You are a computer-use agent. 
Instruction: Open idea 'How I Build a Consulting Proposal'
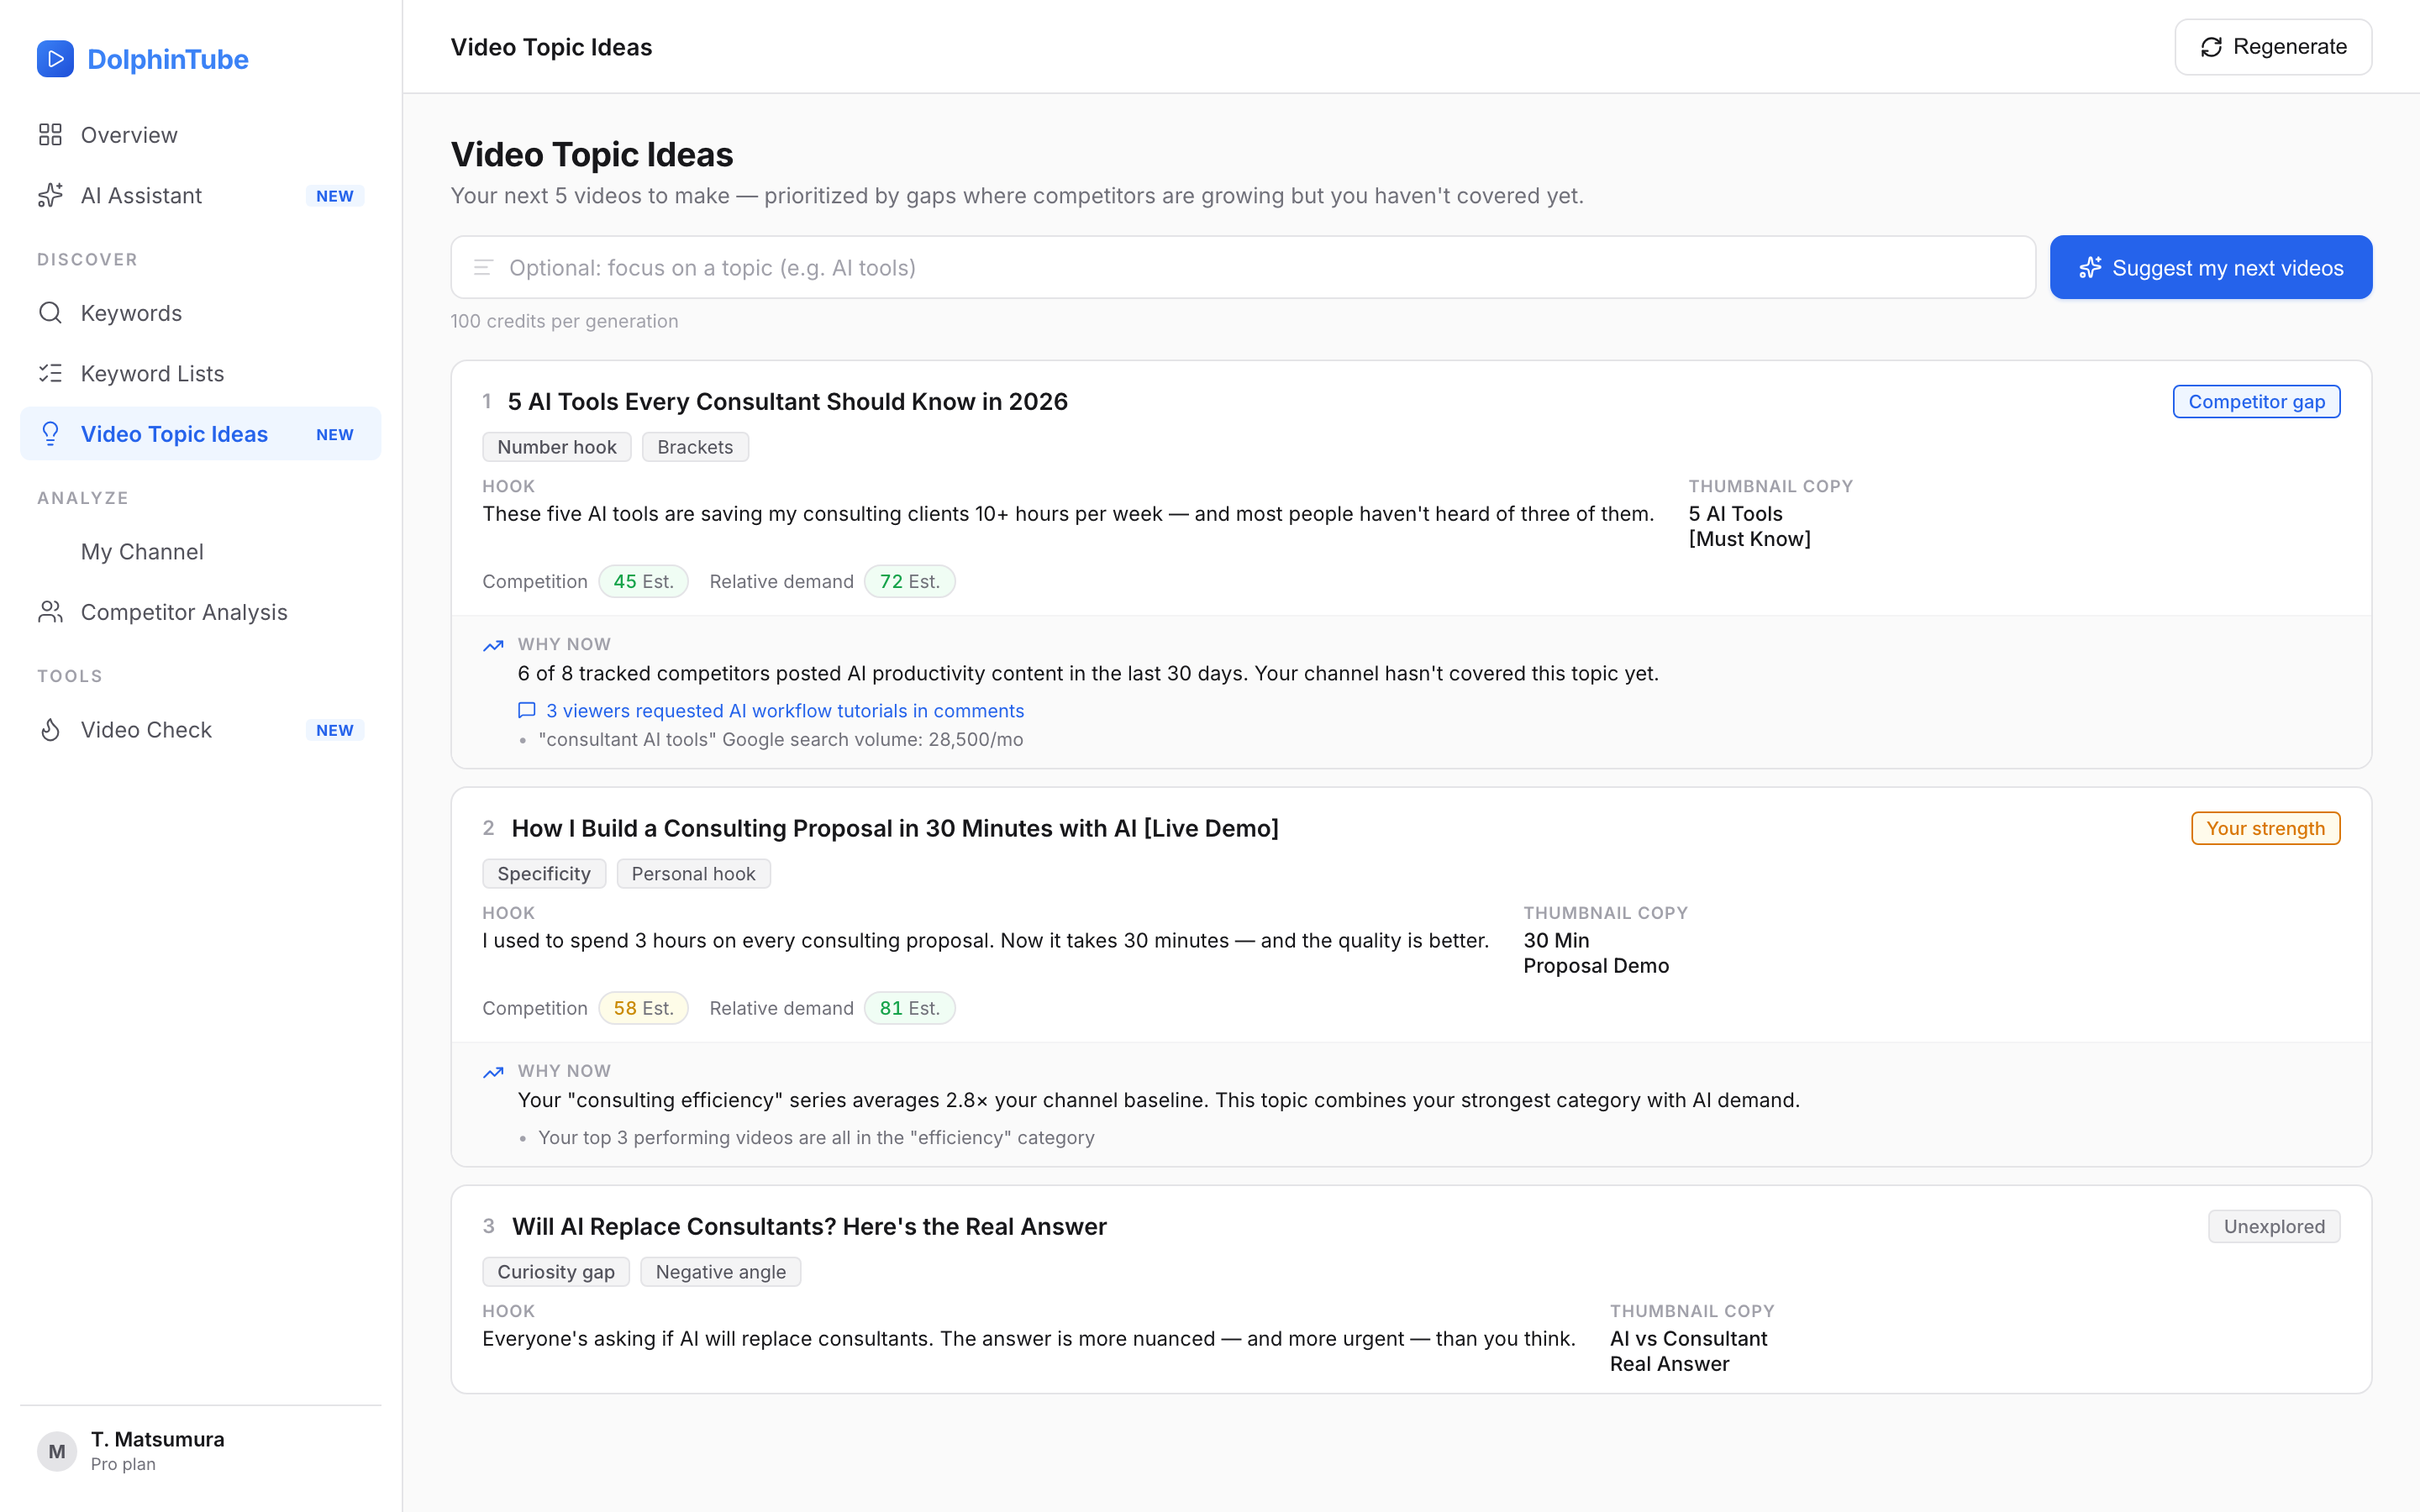[x=895, y=828]
